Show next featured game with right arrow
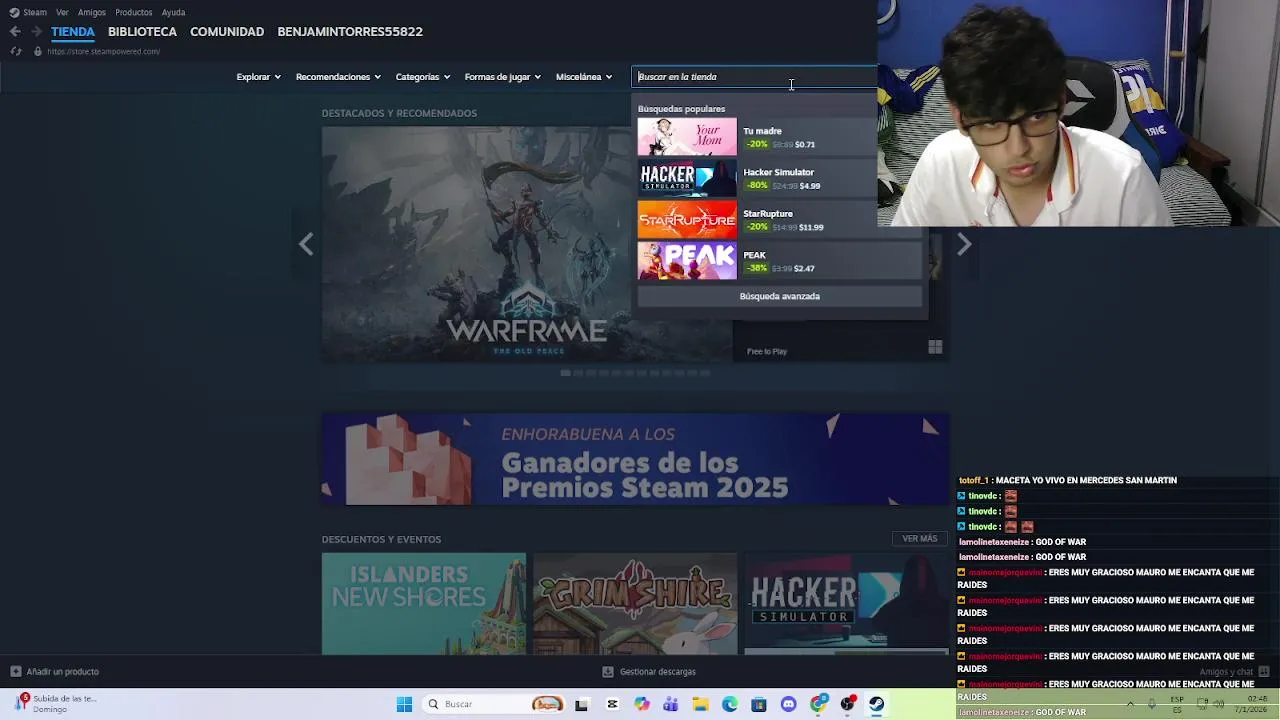 (964, 244)
